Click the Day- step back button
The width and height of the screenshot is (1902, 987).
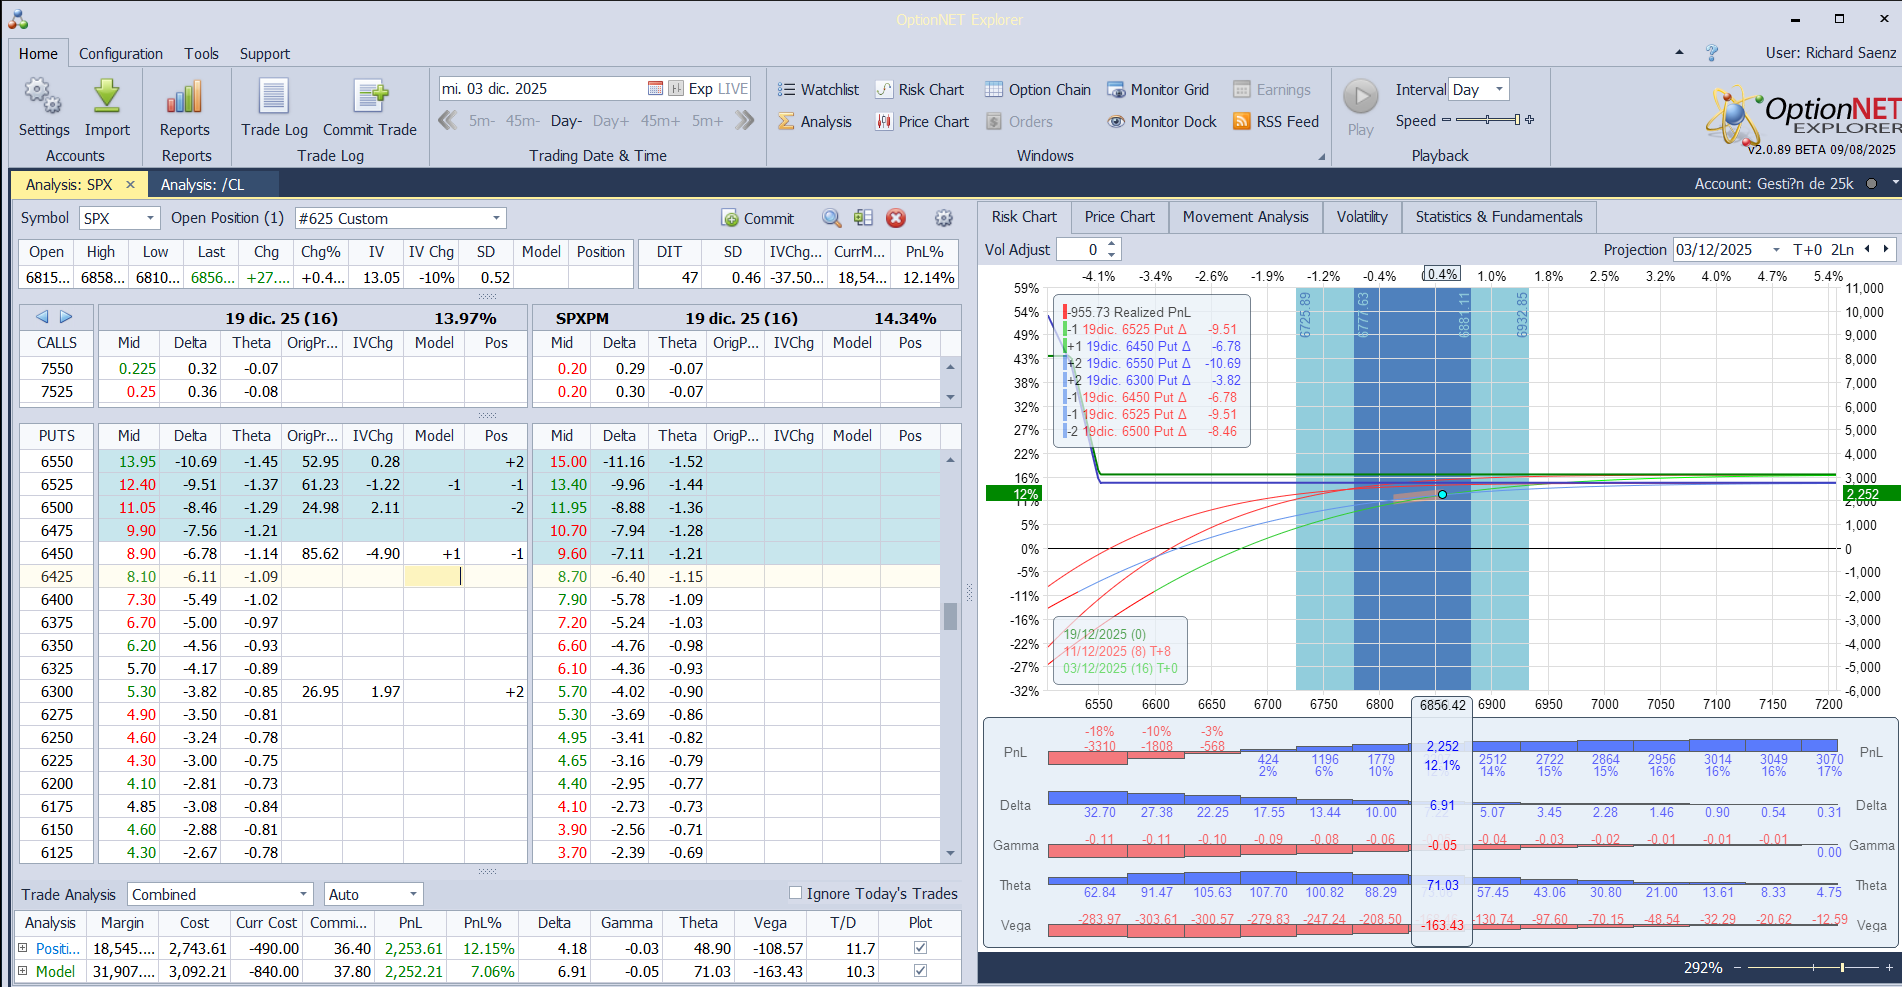(x=566, y=121)
